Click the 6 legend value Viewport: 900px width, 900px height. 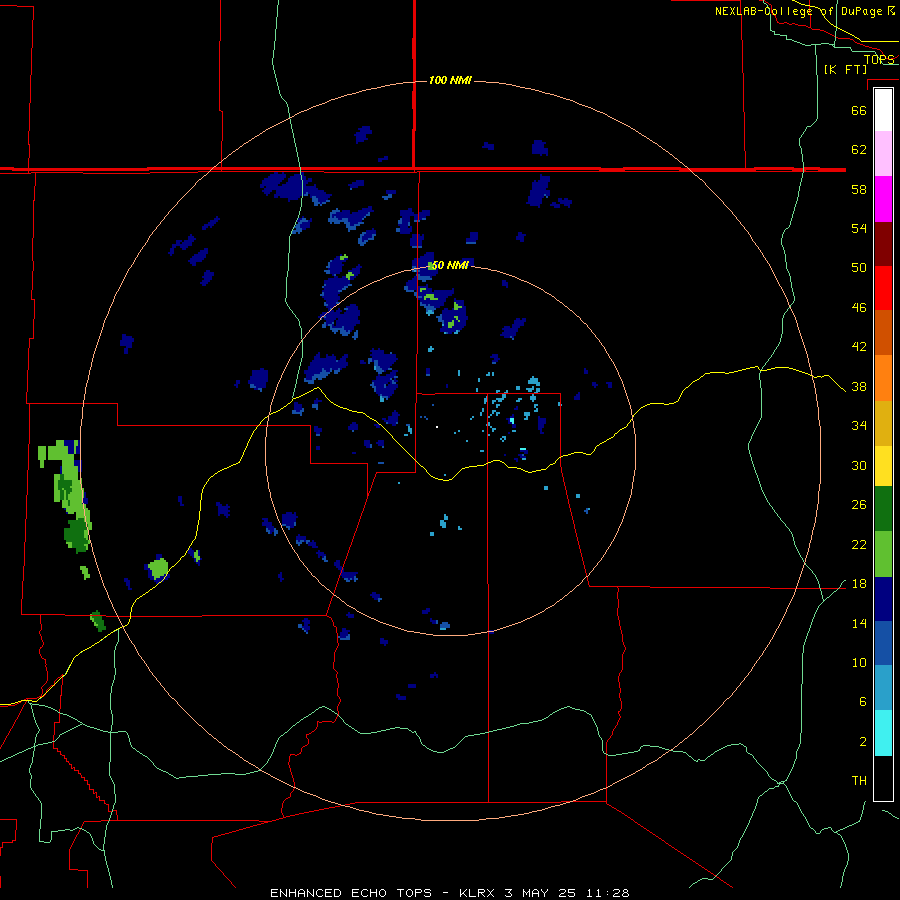[x=862, y=702]
